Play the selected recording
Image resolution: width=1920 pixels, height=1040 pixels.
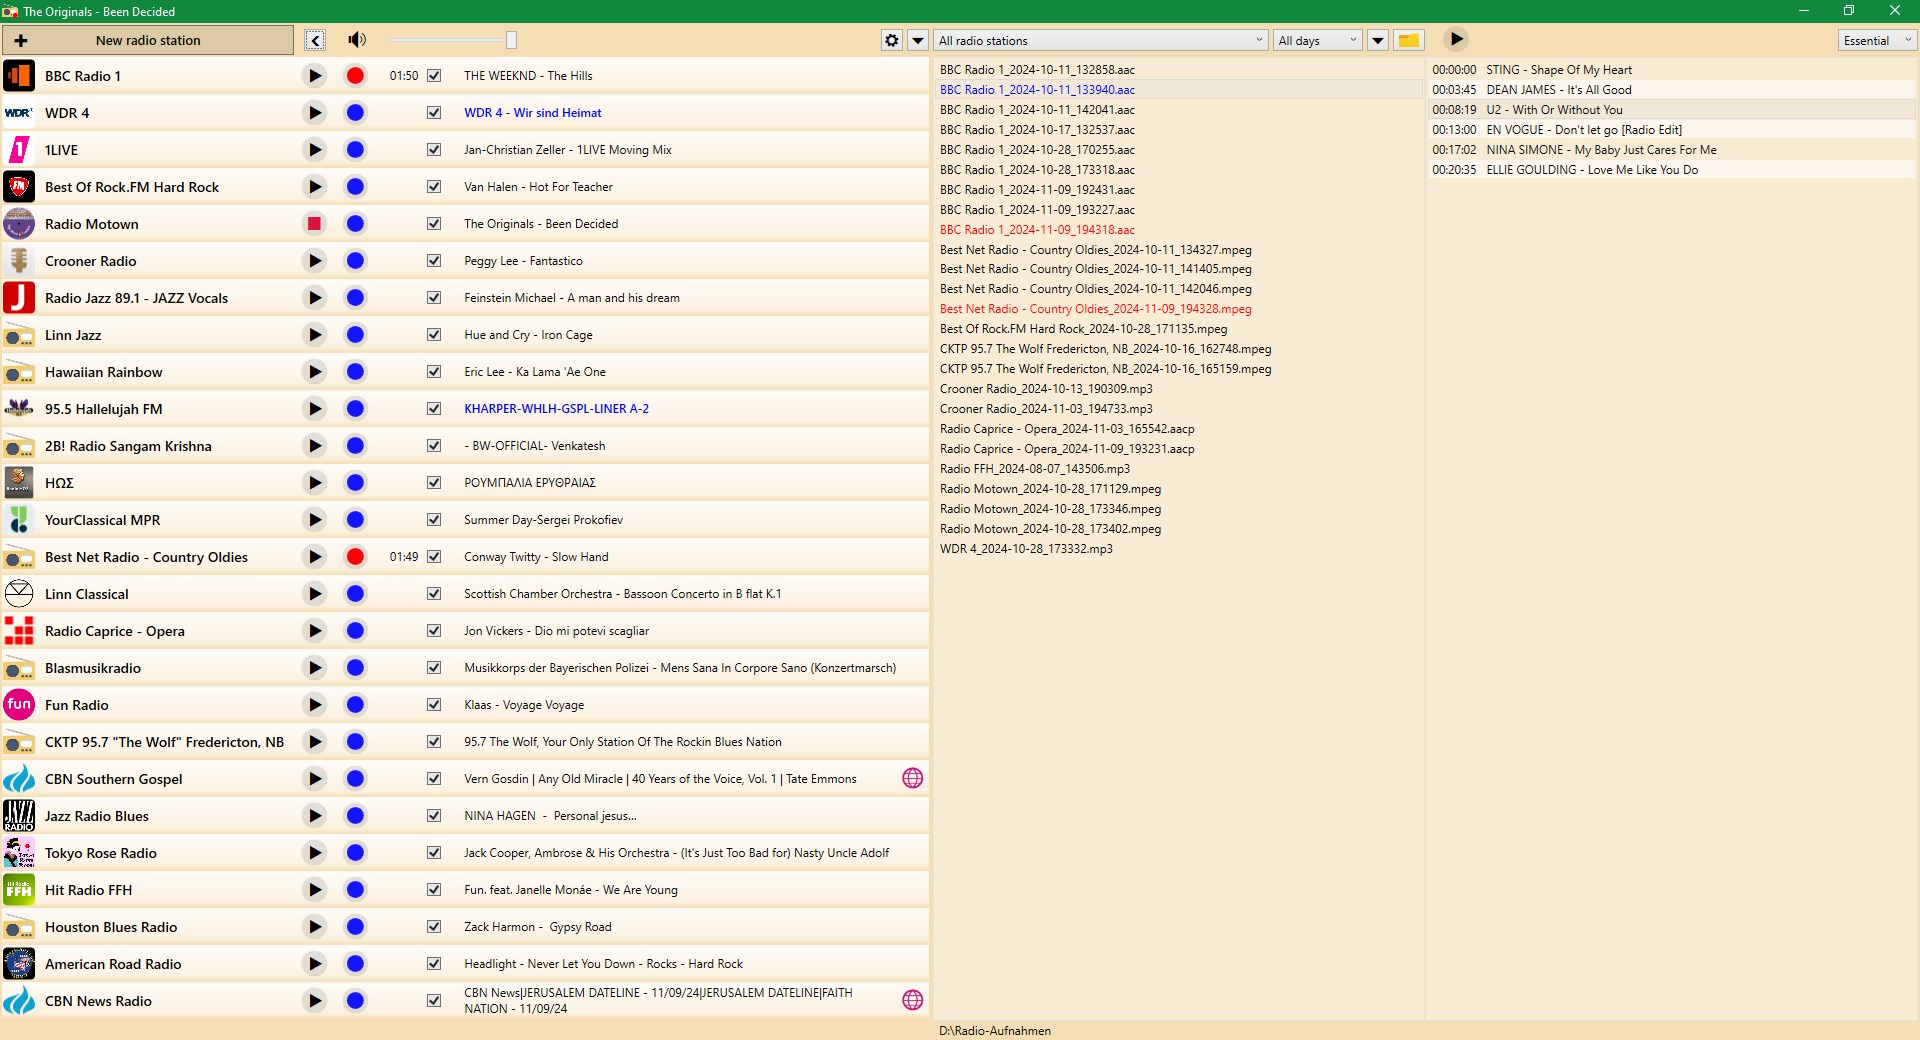tap(1456, 39)
